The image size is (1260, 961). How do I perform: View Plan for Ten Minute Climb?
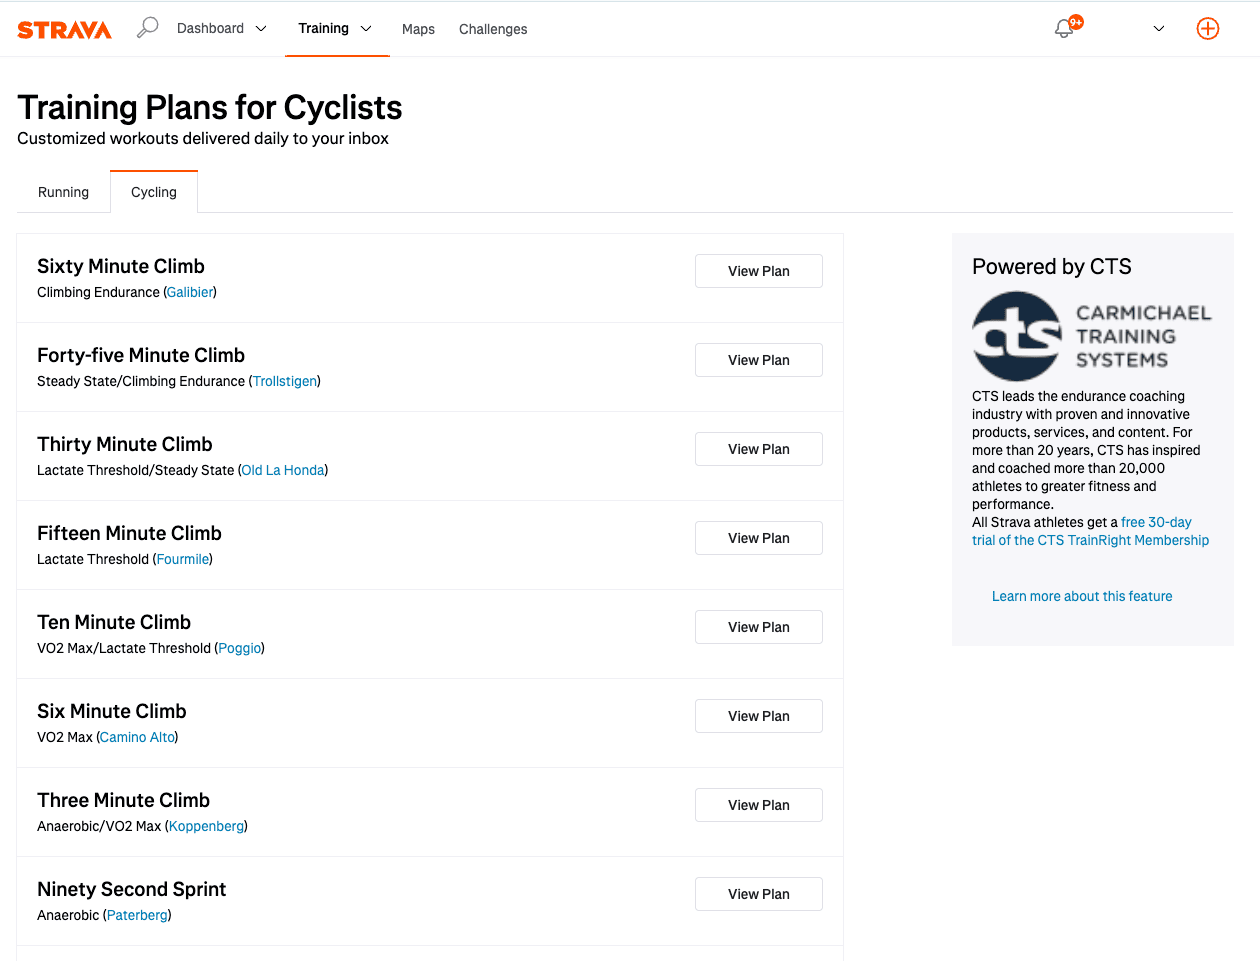(758, 627)
